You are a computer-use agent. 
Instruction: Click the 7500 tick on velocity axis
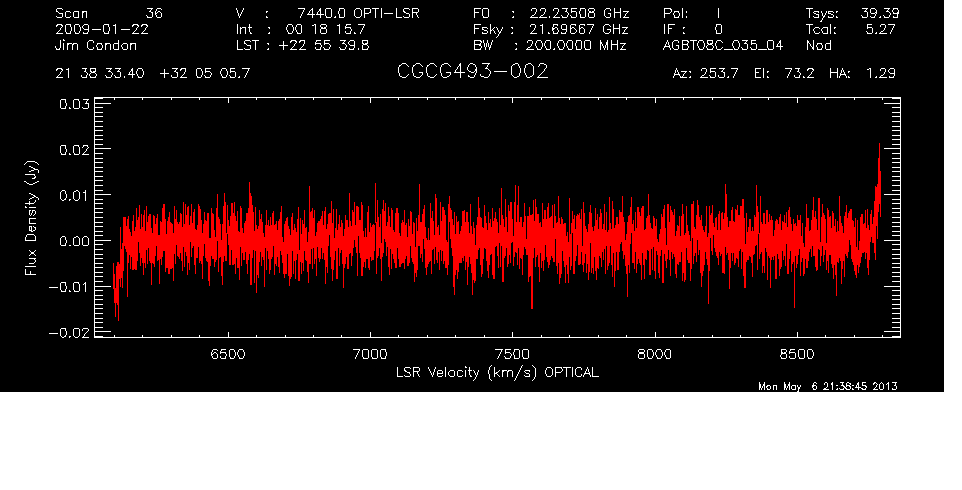(x=512, y=355)
